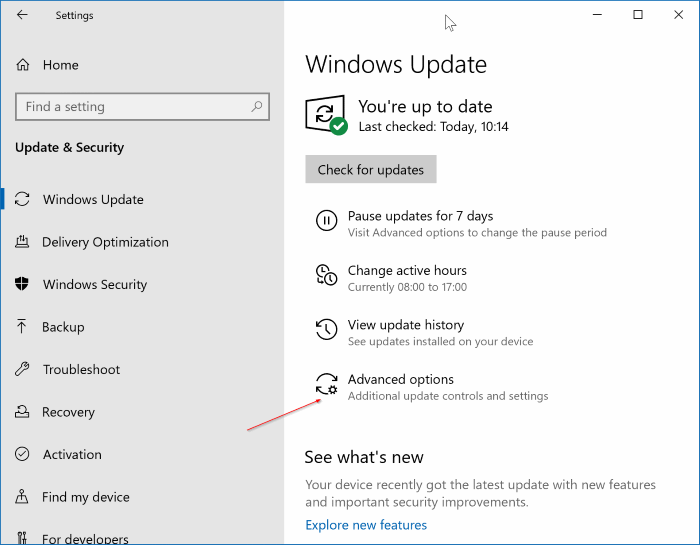This screenshot has width=700, height=545.
Task: Click the Delivery Optimization icon
Action: 22,242
